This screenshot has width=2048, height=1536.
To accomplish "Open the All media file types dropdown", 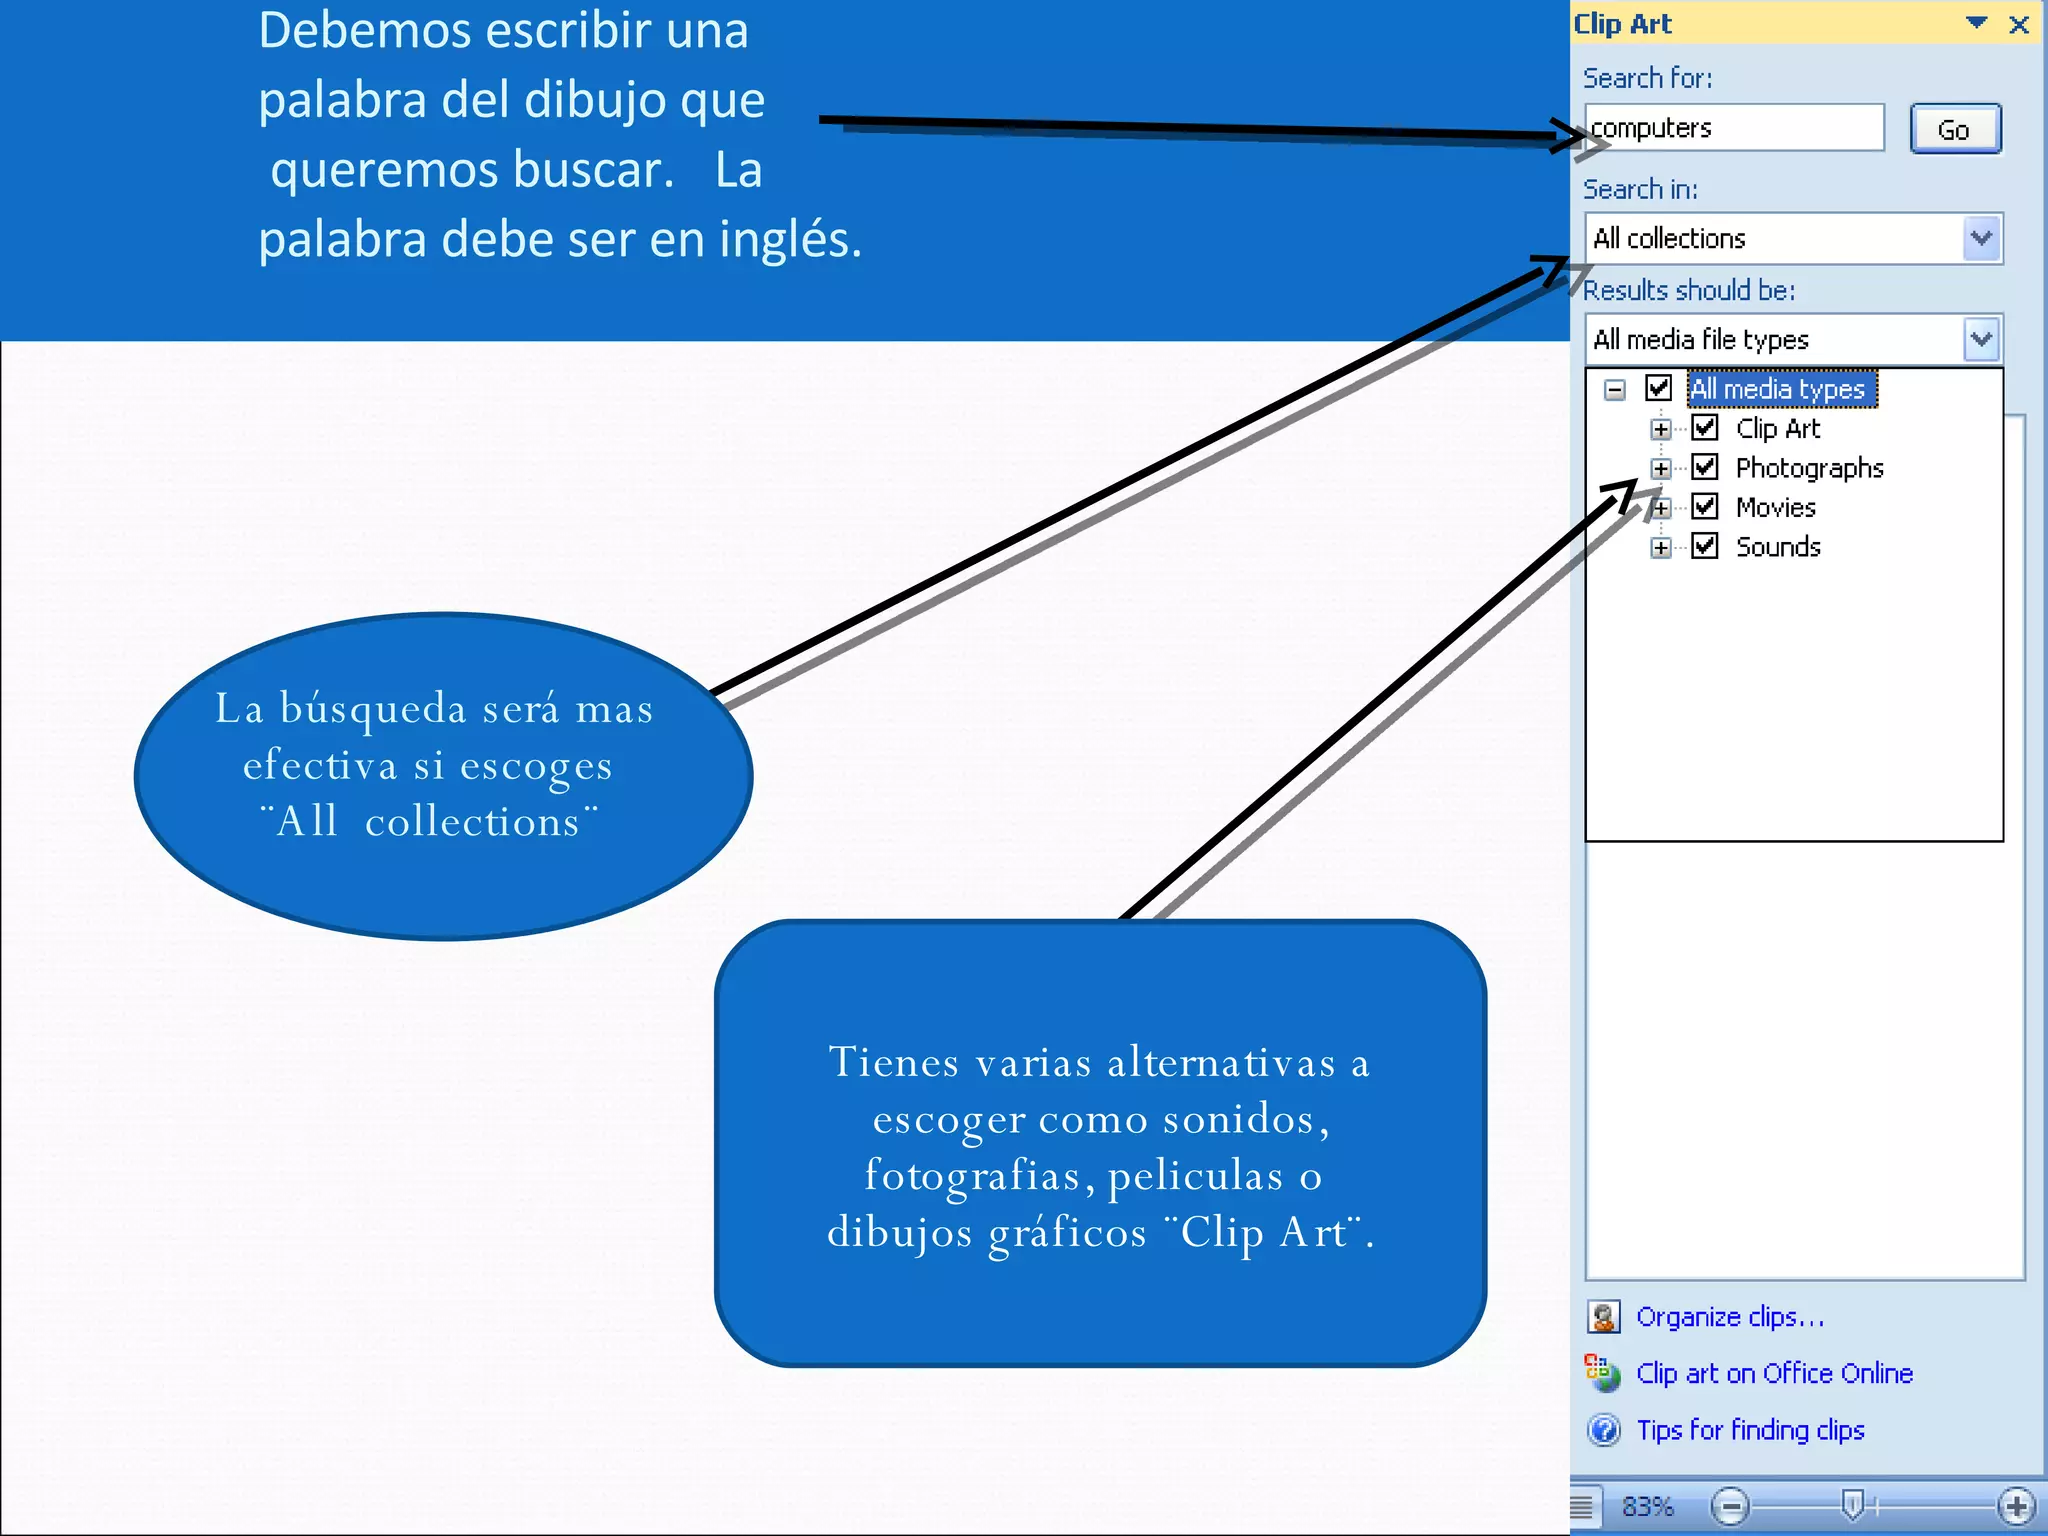I will coord(1981,339).
